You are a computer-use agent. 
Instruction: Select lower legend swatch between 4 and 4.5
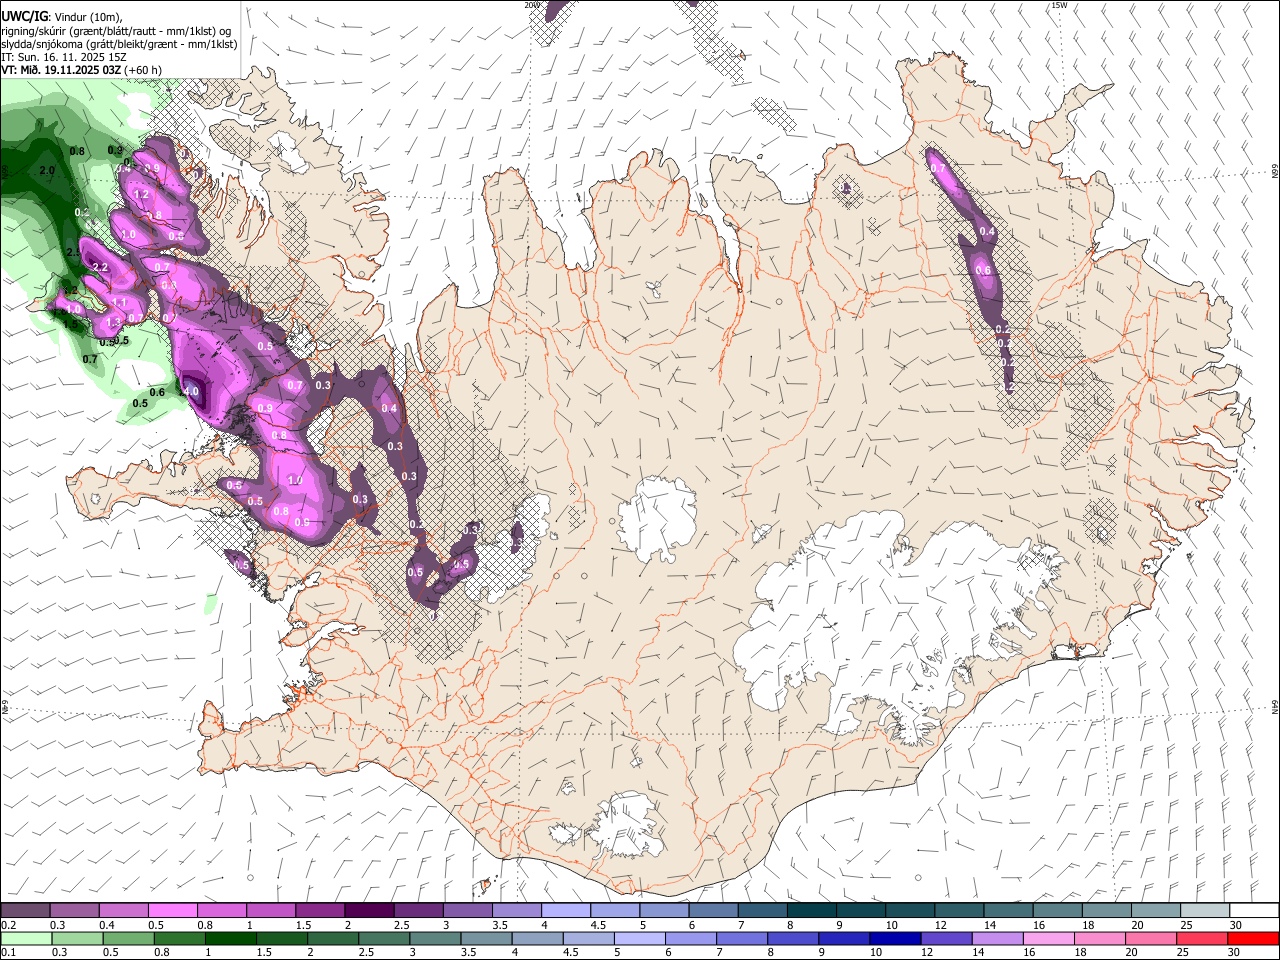tap(537, 938)
